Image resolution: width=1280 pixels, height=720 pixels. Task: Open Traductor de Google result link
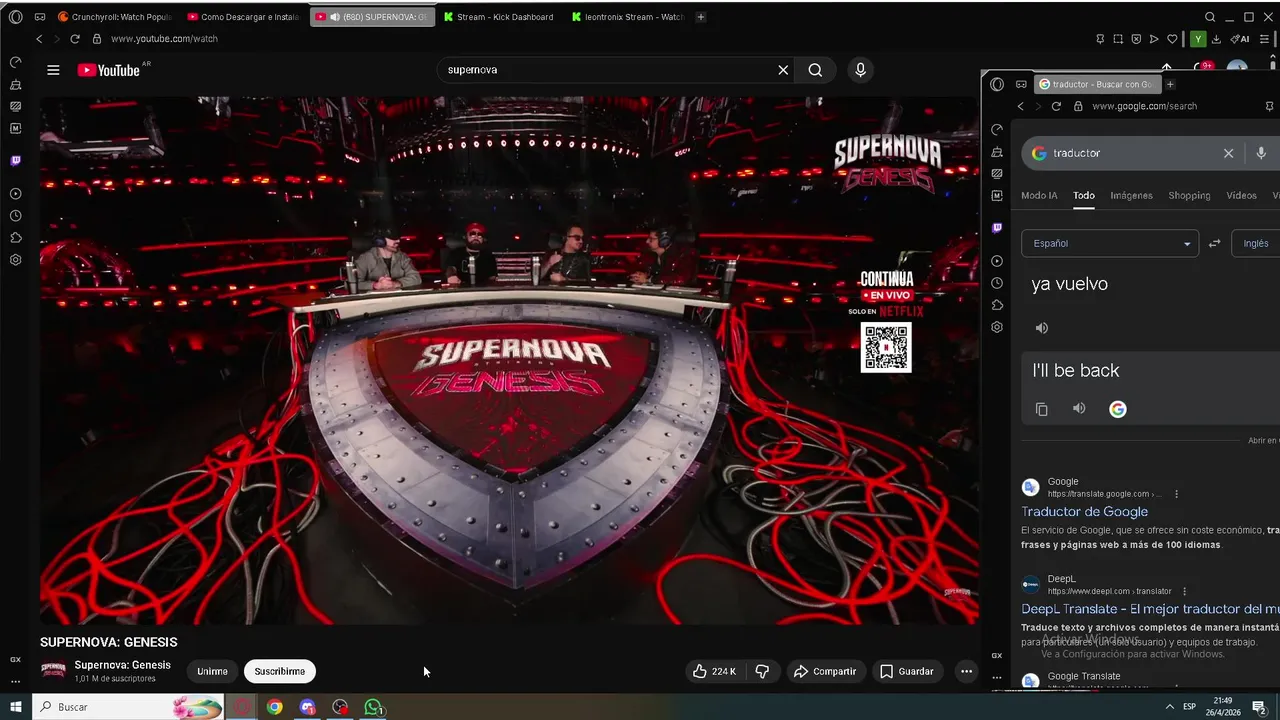point(1084,512)
